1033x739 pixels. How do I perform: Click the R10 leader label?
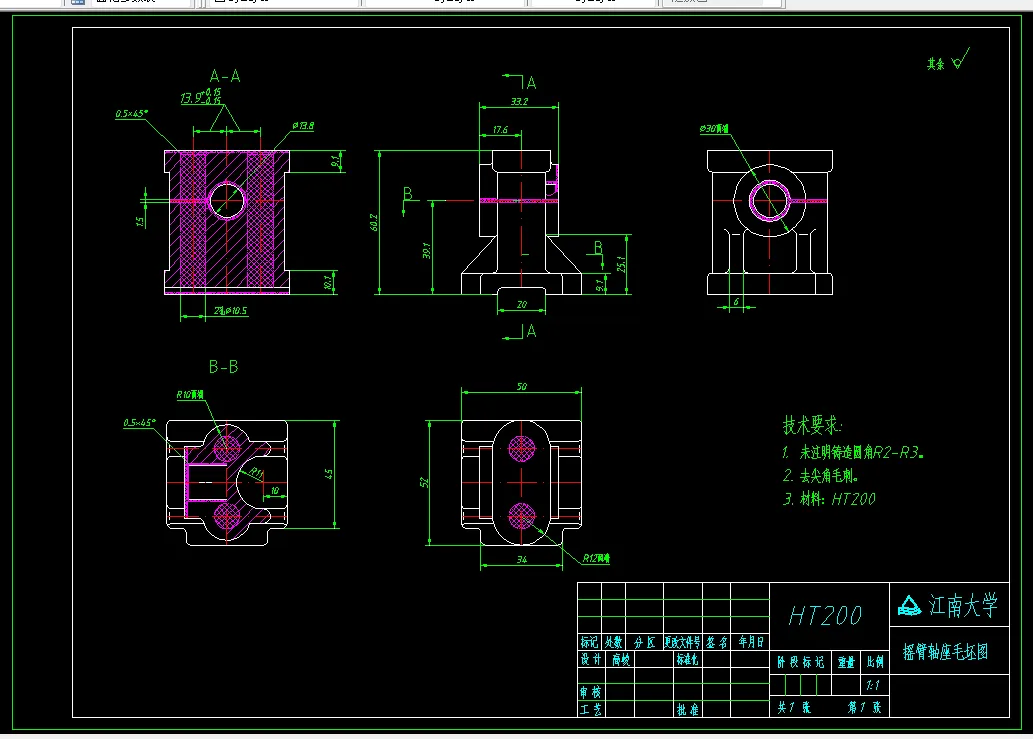pos(190,395)
